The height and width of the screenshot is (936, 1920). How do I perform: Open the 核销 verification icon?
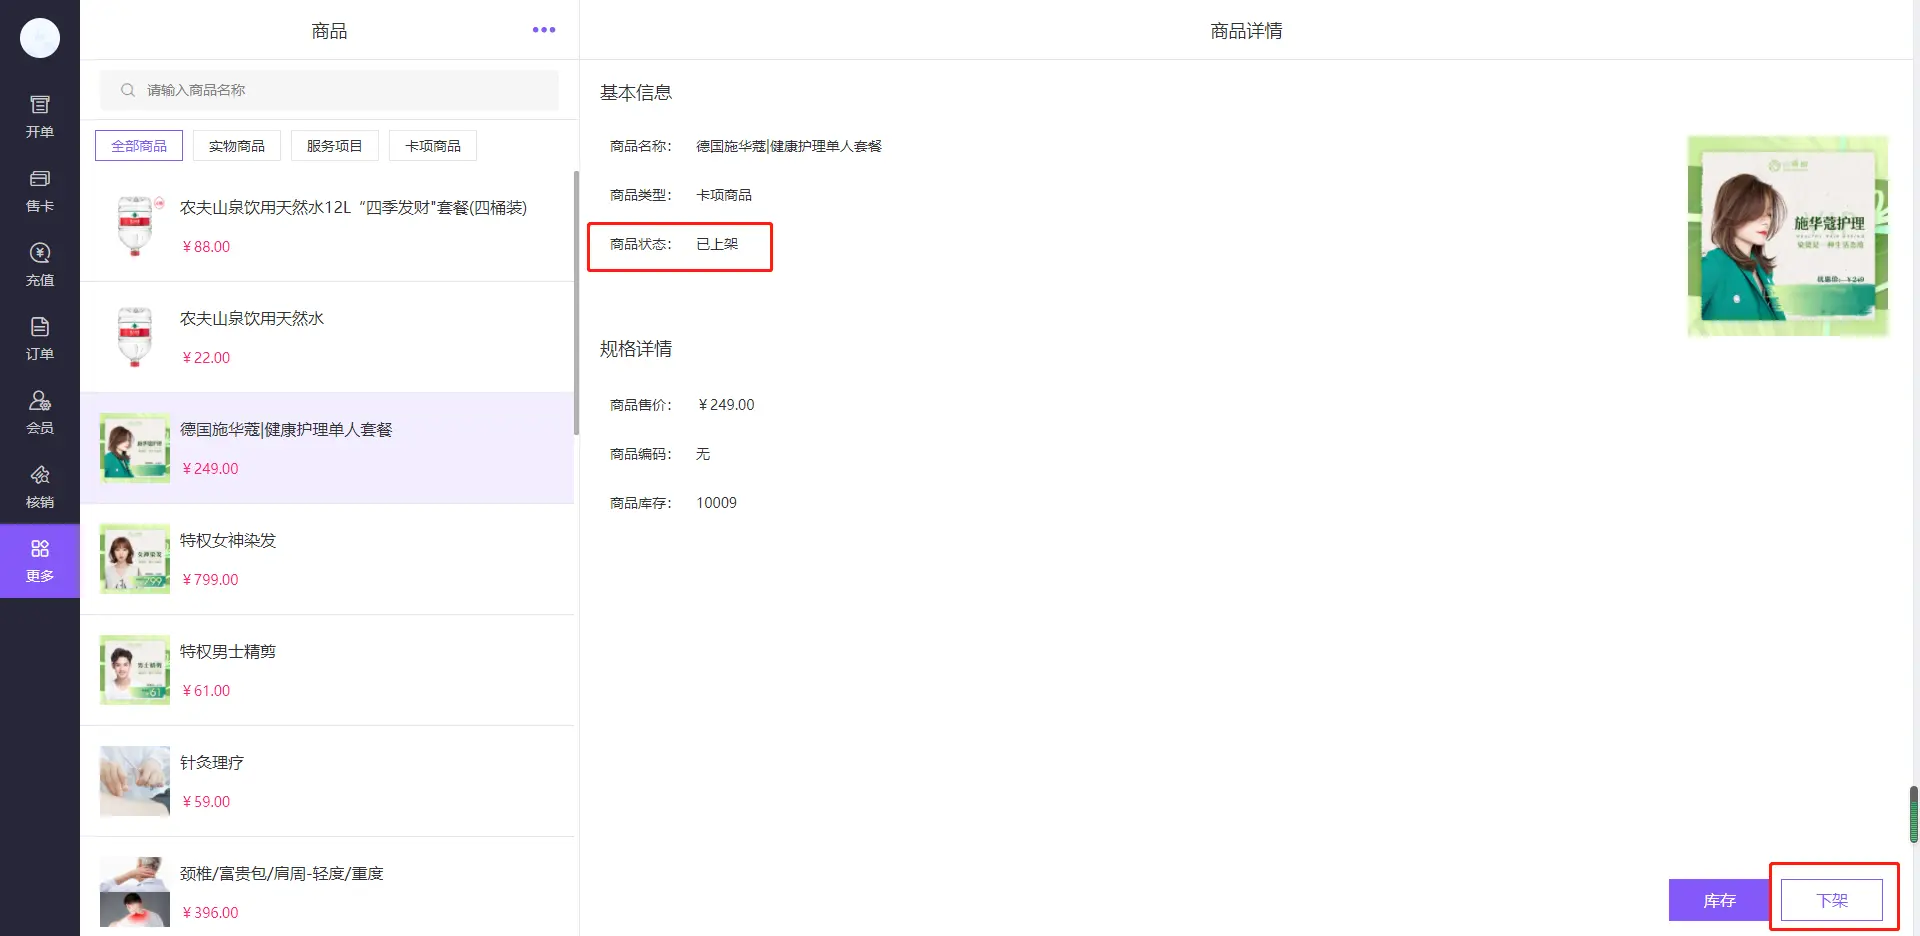pyautogui.click(x=40, y=486)
